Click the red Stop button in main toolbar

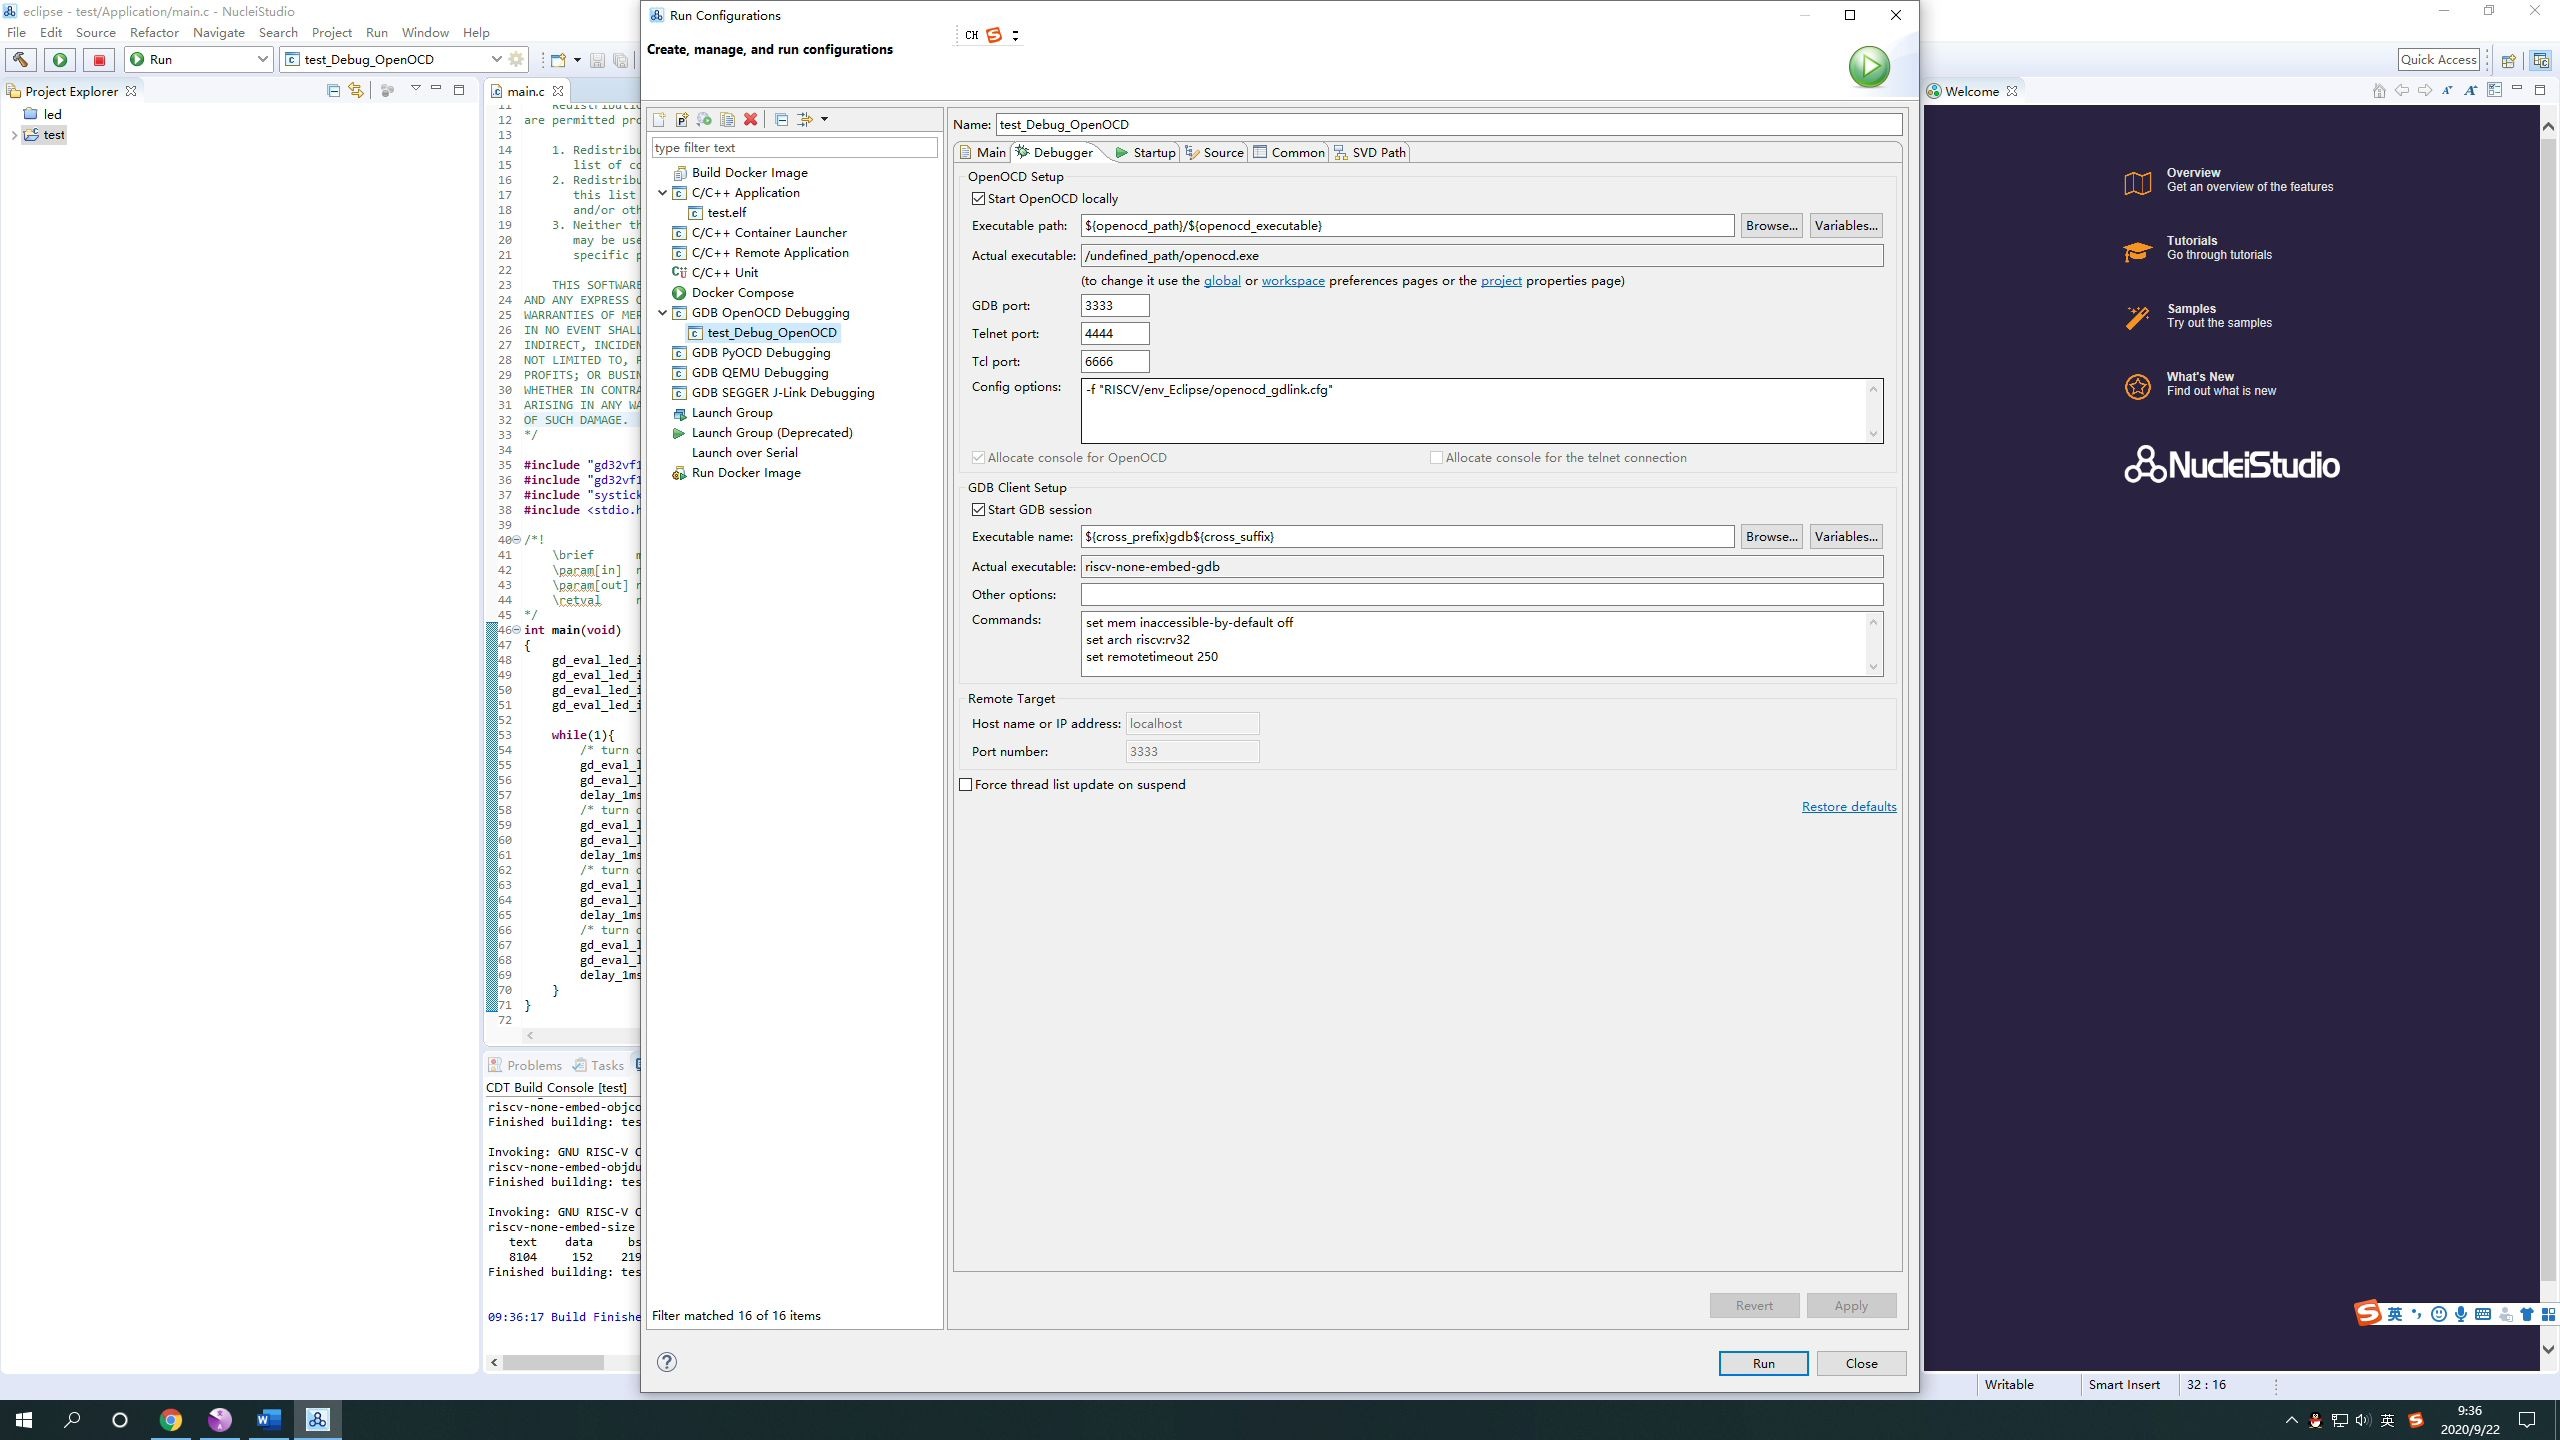(x=98, y=60)
